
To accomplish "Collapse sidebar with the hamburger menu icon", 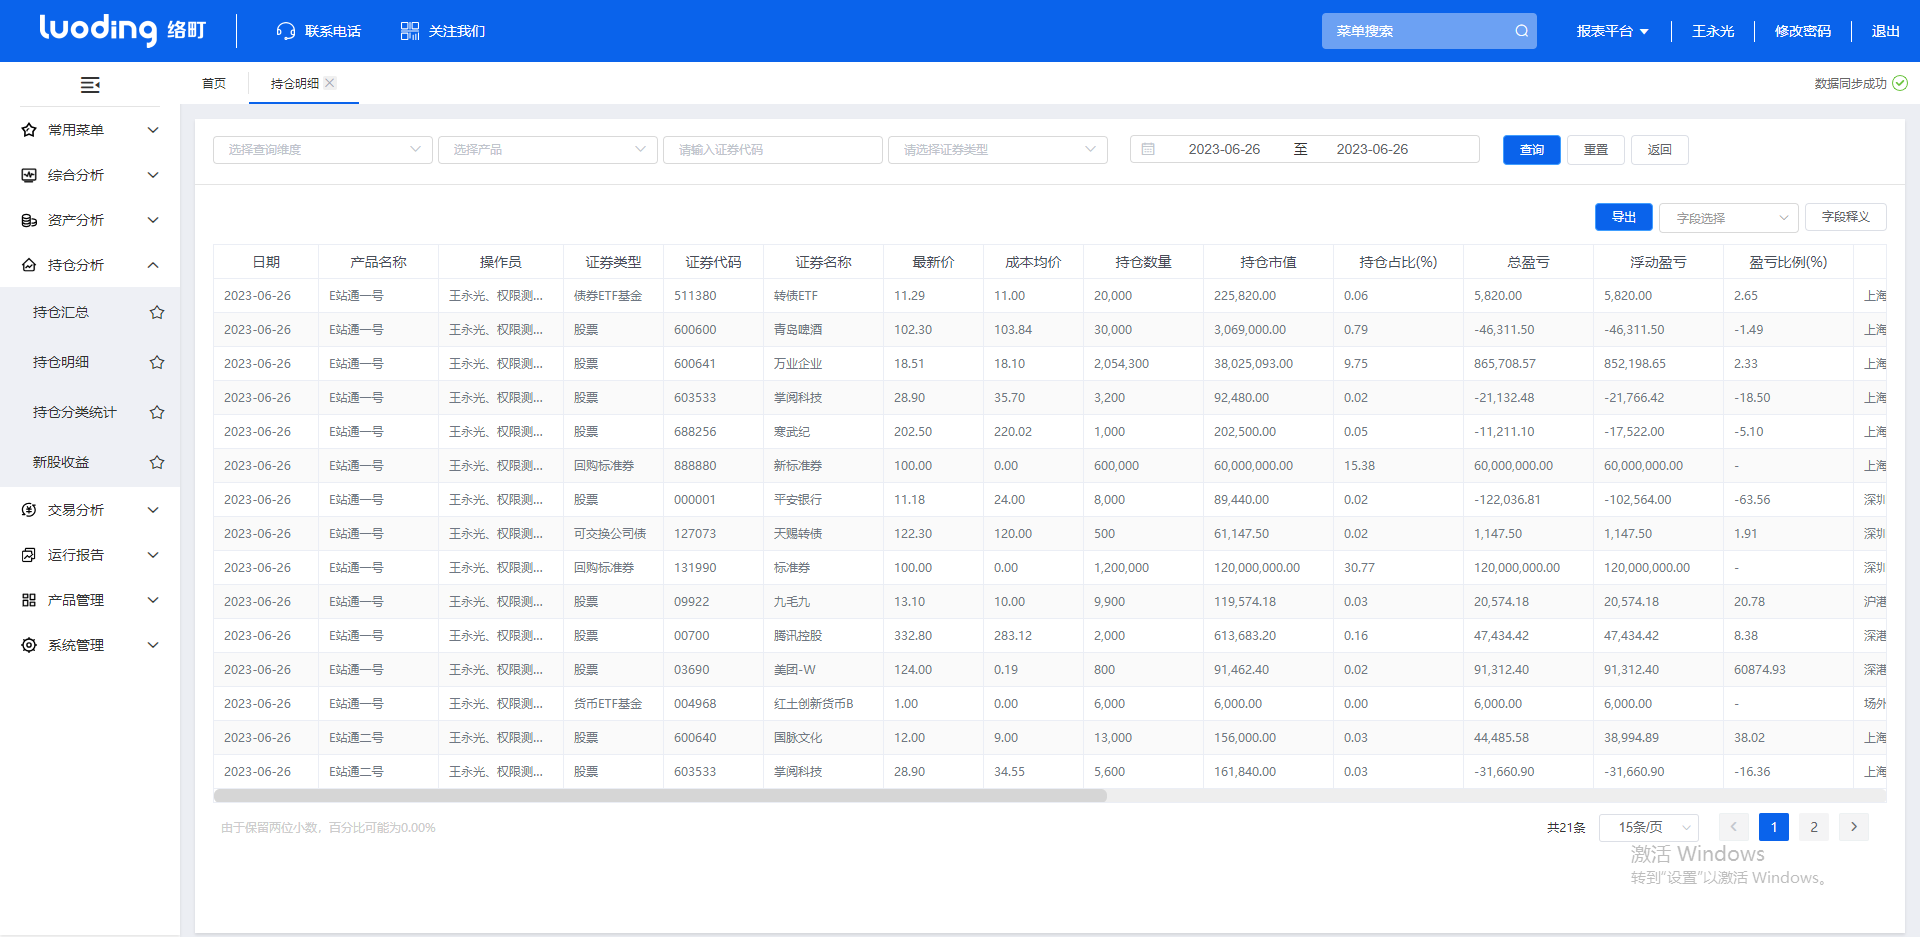I will (x=90, y=85).
